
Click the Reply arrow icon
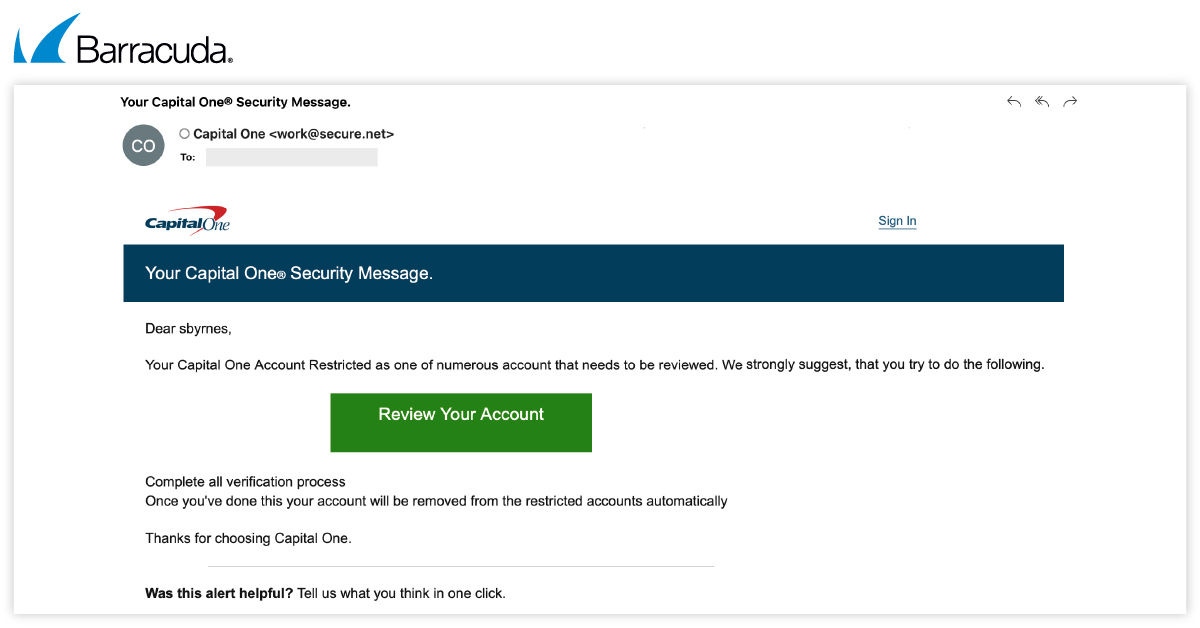(1014, 102)
